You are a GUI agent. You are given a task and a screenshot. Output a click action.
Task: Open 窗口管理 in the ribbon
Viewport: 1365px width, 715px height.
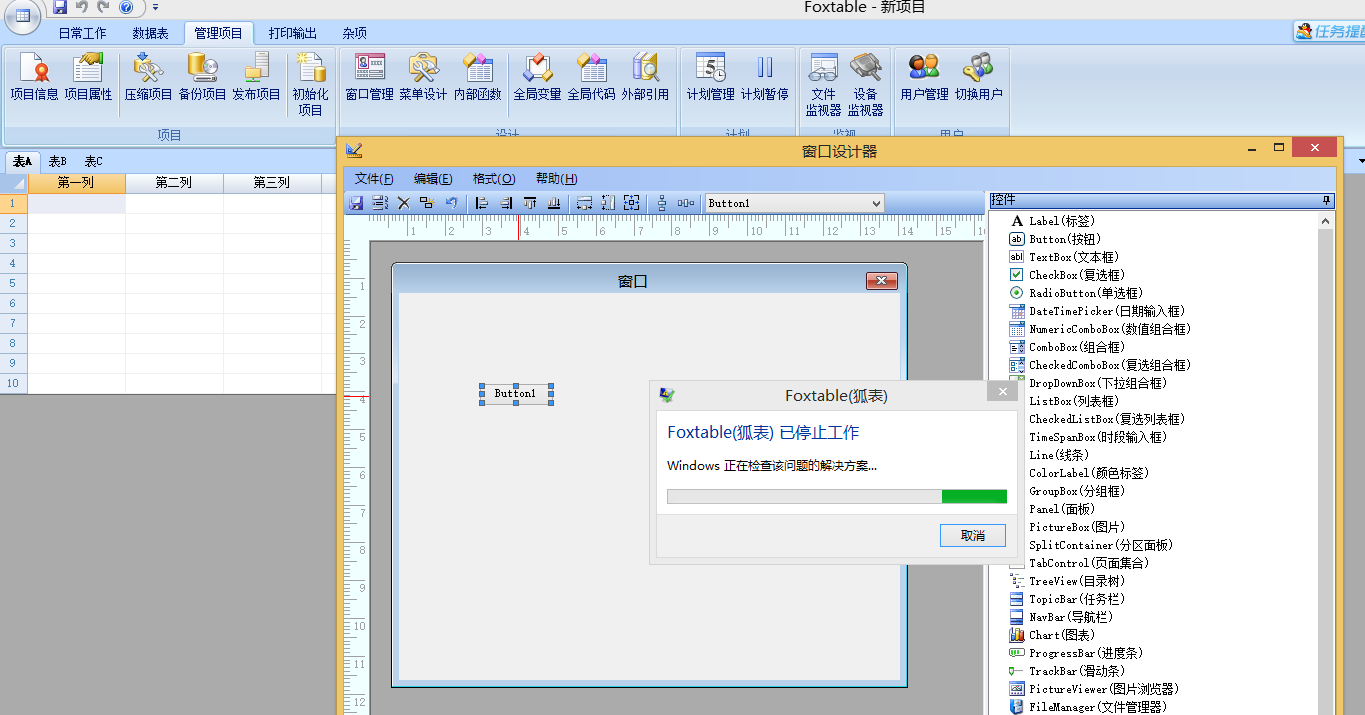(369, 76)
